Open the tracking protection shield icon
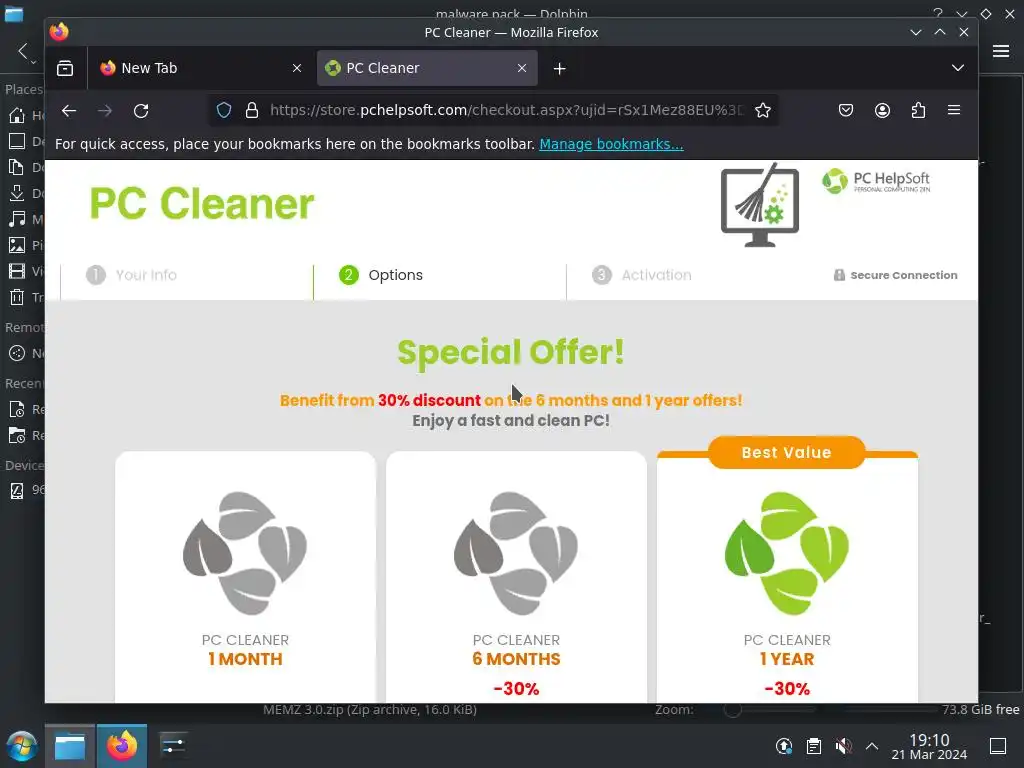The height and width of the screenshot is (768, 1024). click(x=224, y=110)
